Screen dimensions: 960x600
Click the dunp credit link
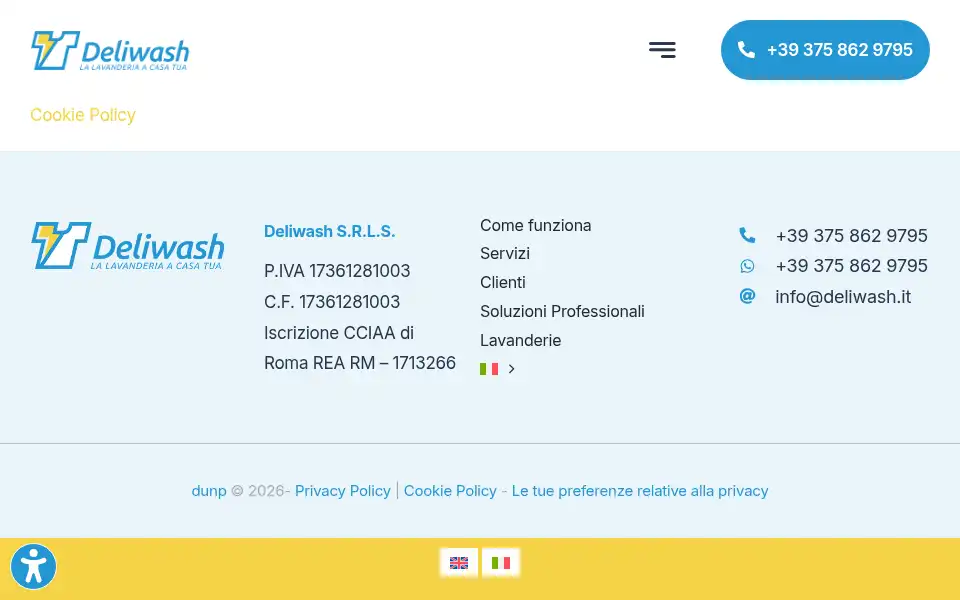click(209, 490)
